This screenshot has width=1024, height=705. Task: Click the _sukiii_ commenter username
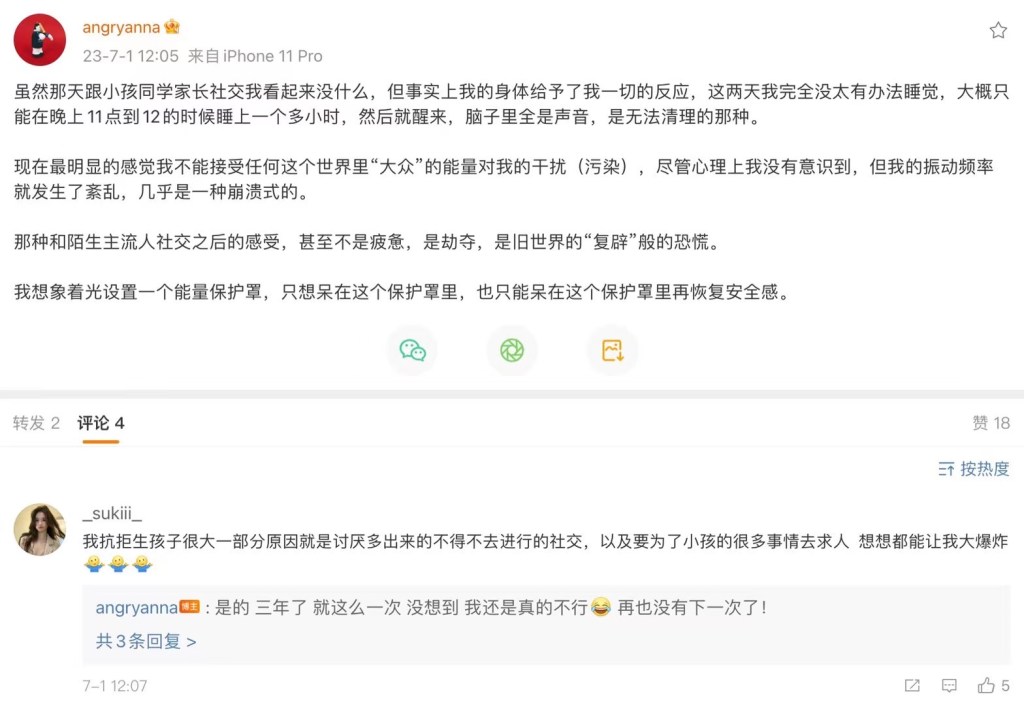[112, 513]
